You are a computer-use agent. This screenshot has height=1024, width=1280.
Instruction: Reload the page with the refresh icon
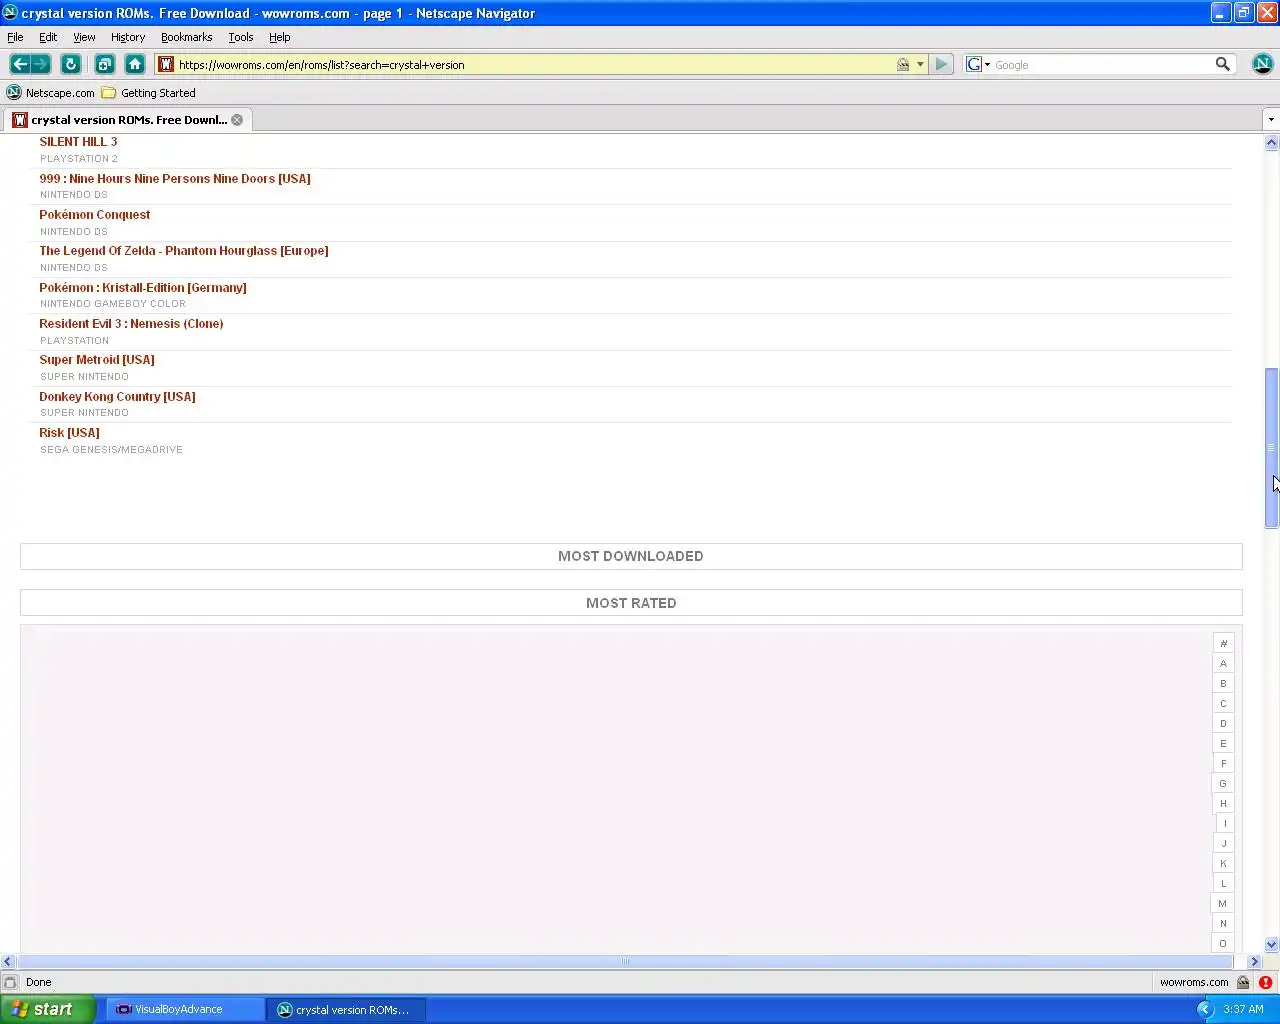[70, 64]
